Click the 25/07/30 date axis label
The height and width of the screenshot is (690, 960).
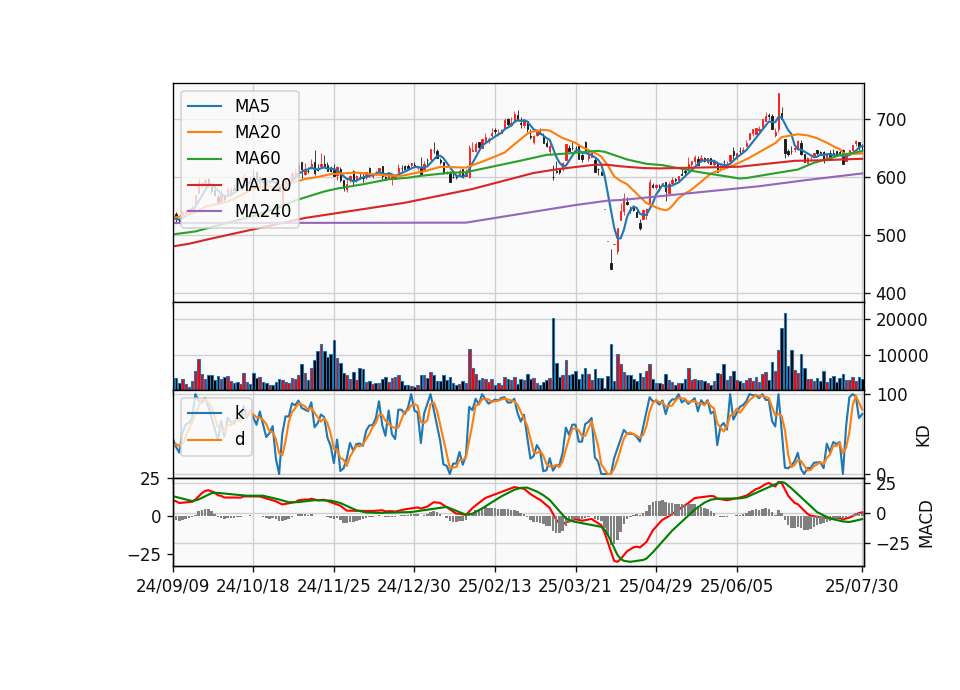[x=862, y=586]
